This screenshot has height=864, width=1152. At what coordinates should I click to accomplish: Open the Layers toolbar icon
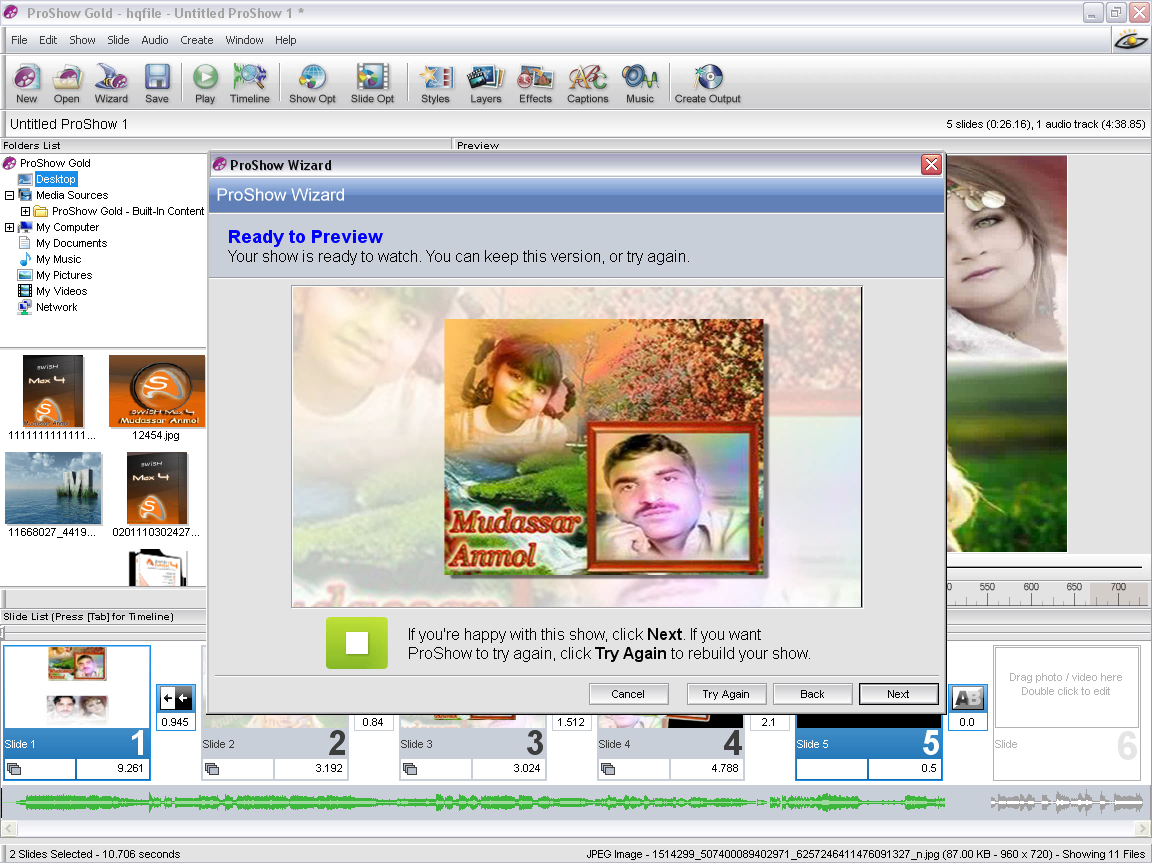pyautogui.click(x=486, y=84)
